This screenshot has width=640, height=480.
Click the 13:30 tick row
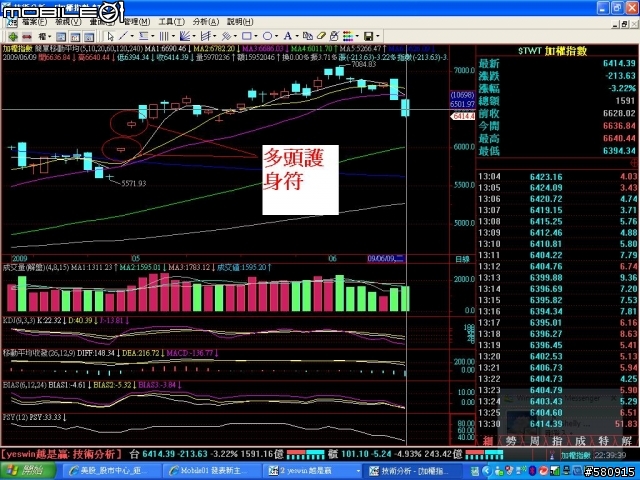[x=557, y=424]
